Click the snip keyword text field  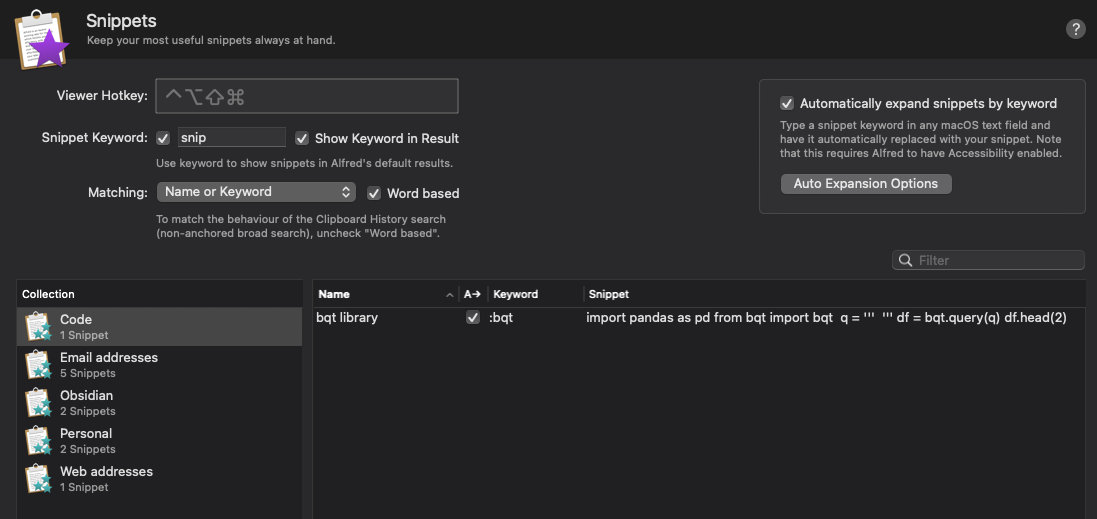coord(231,138)
